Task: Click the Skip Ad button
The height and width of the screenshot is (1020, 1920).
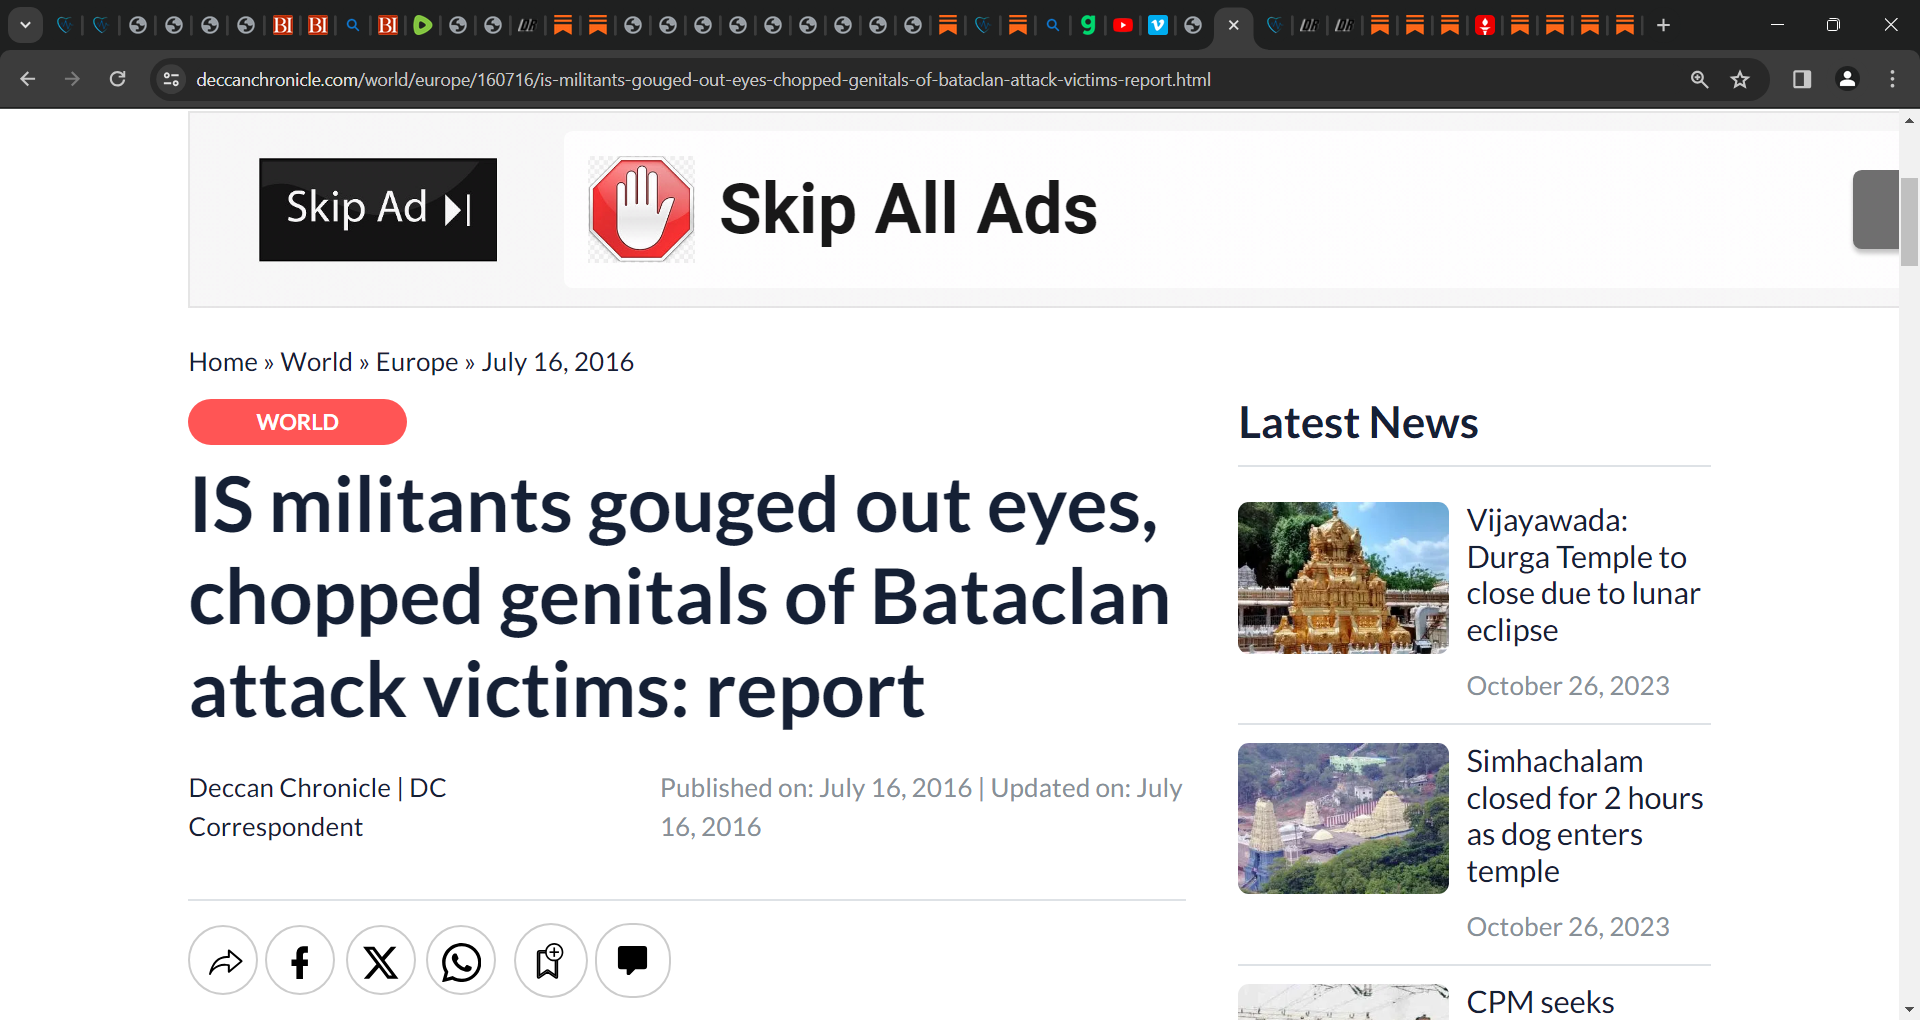Action: click(x=378, y=209)
